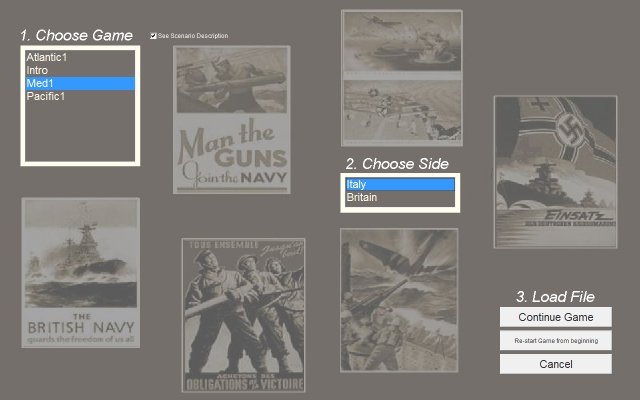Viewport: 640px width, 400px height.
Task: Click the lower air attack picture
Action: click(x=401, y=112)
